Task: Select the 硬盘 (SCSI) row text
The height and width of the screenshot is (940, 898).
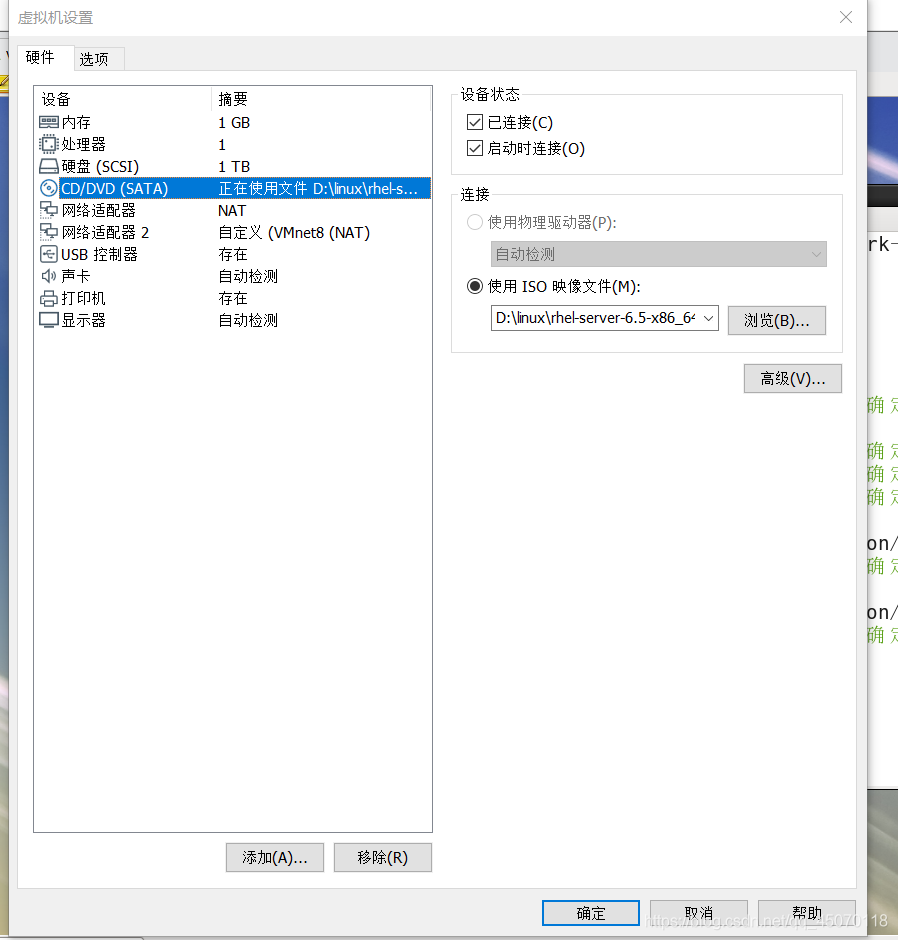Action: click(100, 167)
